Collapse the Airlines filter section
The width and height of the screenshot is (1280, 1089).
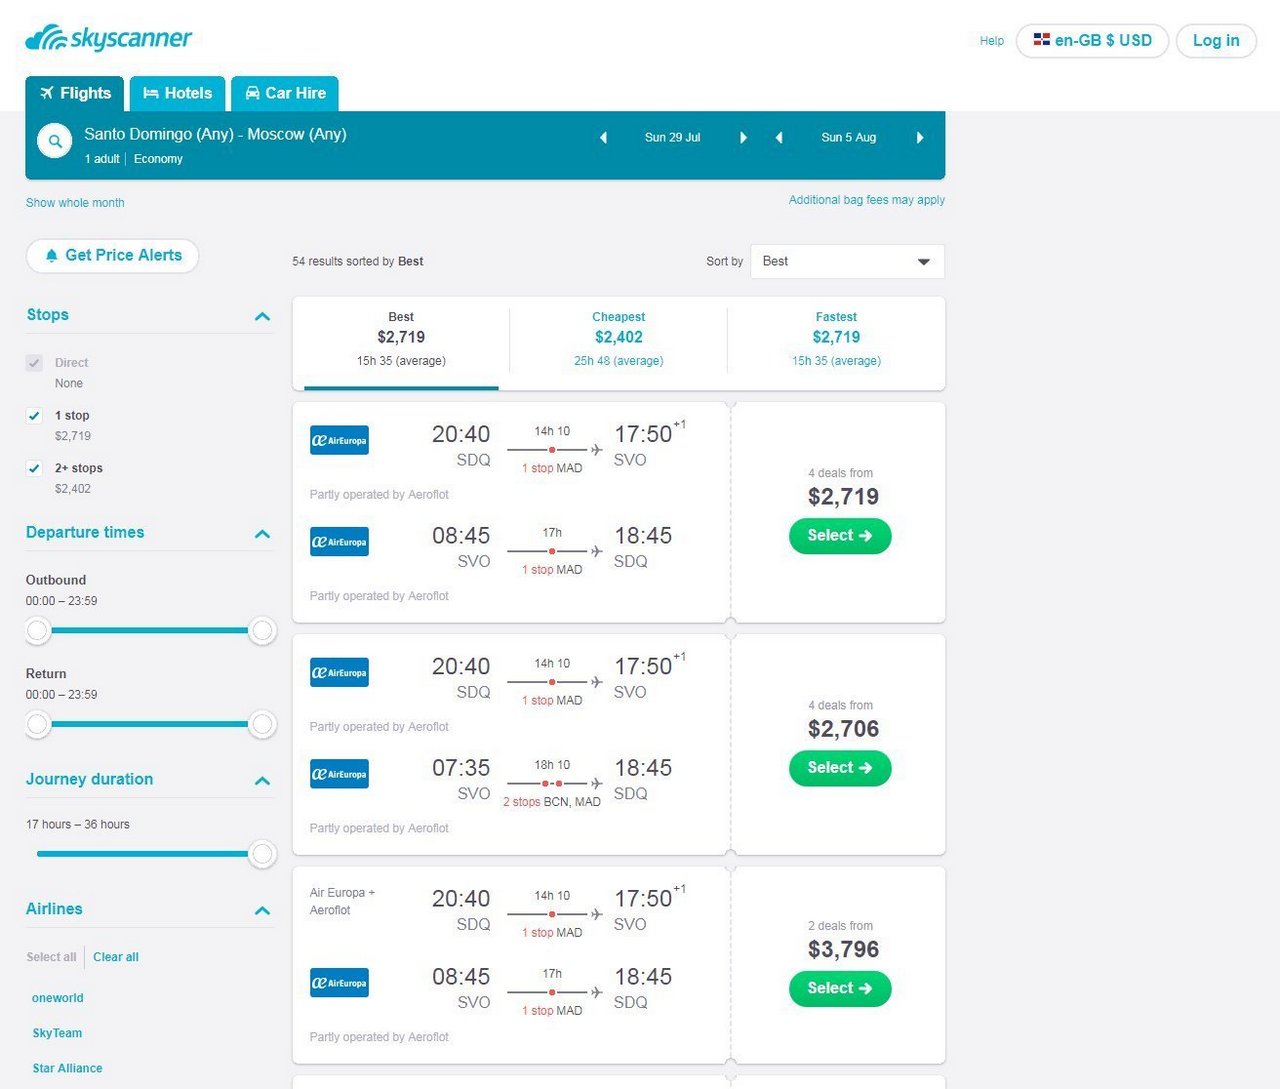point(263,911)
